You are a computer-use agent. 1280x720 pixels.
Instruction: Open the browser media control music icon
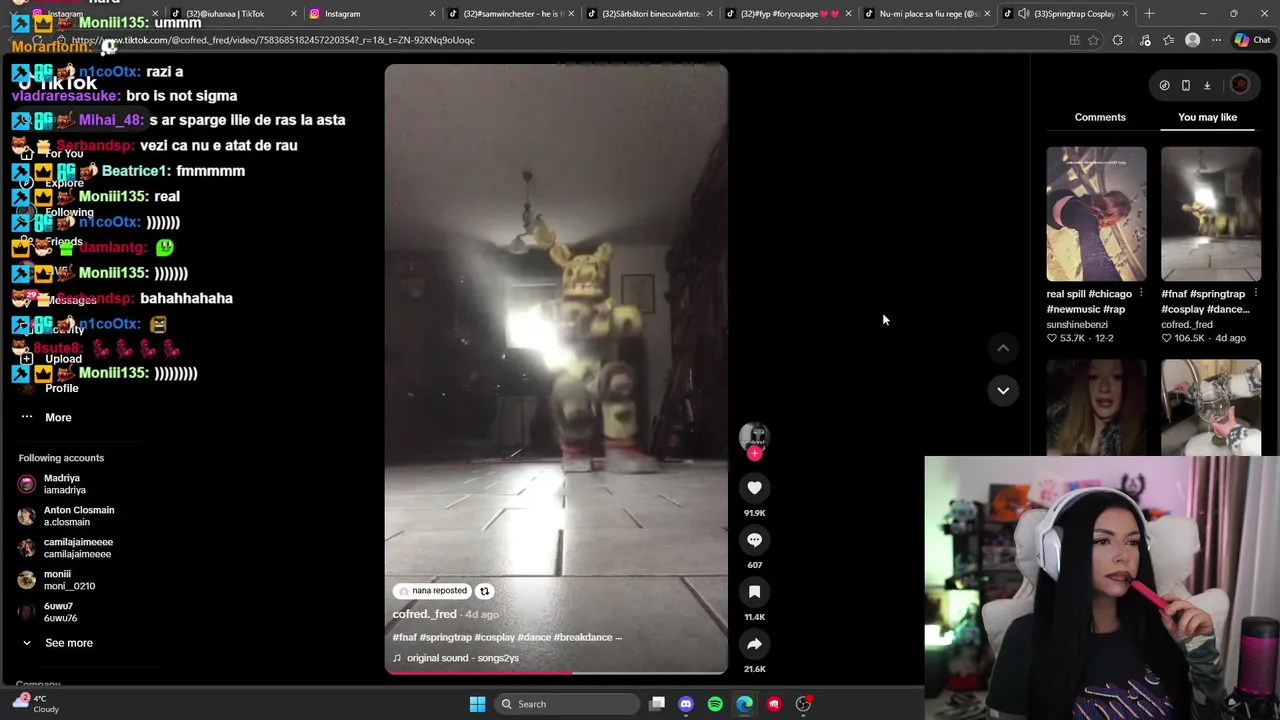(x=1145, y=40)
